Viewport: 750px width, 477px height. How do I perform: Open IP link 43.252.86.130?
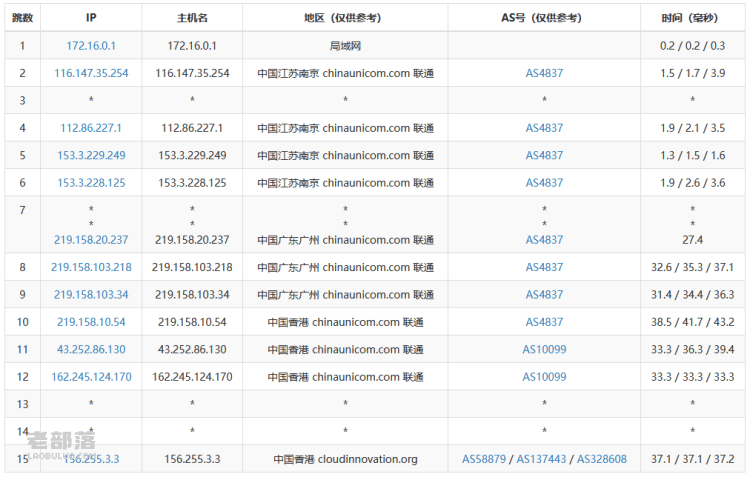pos(91,350)
